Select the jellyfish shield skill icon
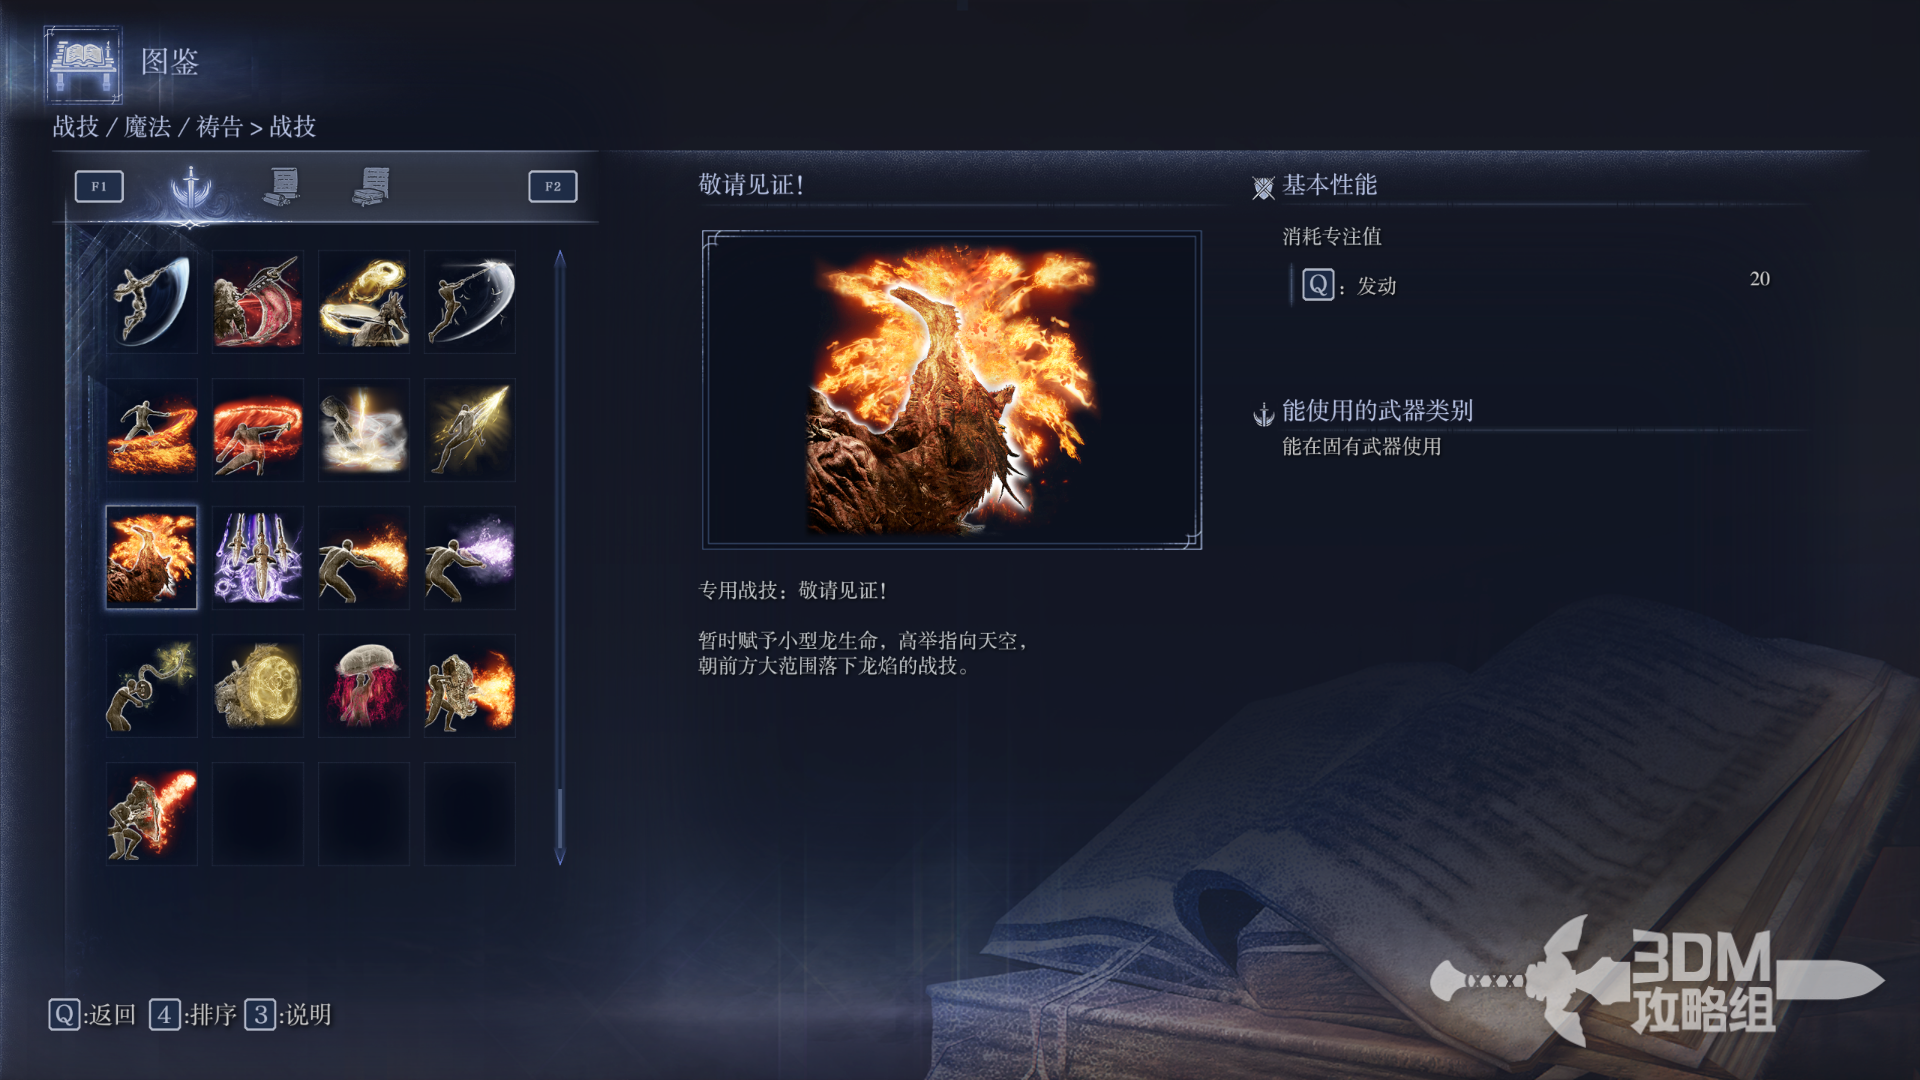The image size is (1920, 1080). coord(364,685)
